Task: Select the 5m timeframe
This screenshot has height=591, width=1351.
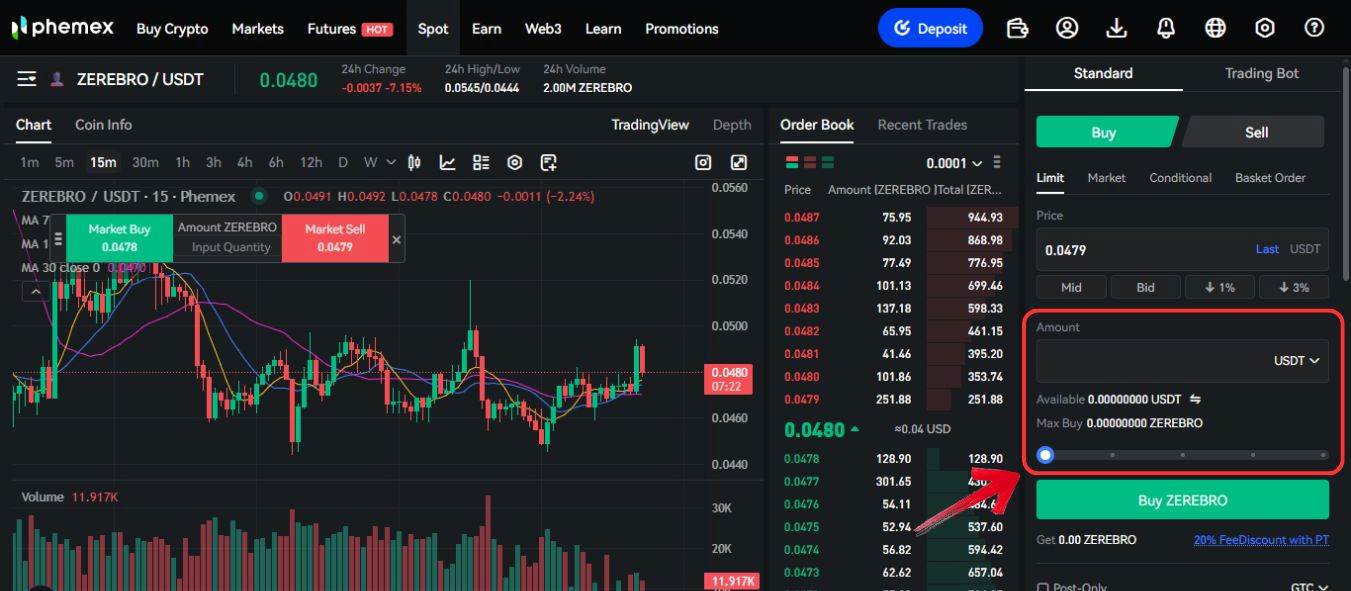Action: (64, 162)
